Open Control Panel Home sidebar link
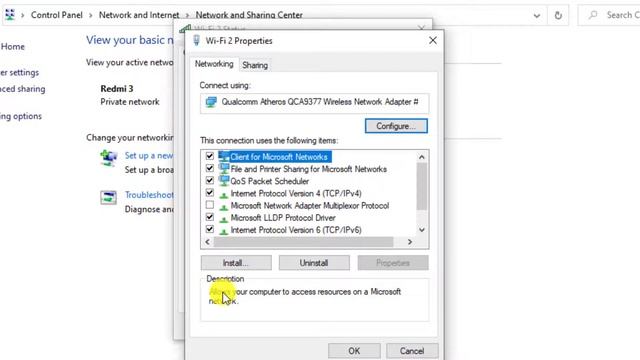Viewport: 640px width, 360px height. (x=12, y=47)
